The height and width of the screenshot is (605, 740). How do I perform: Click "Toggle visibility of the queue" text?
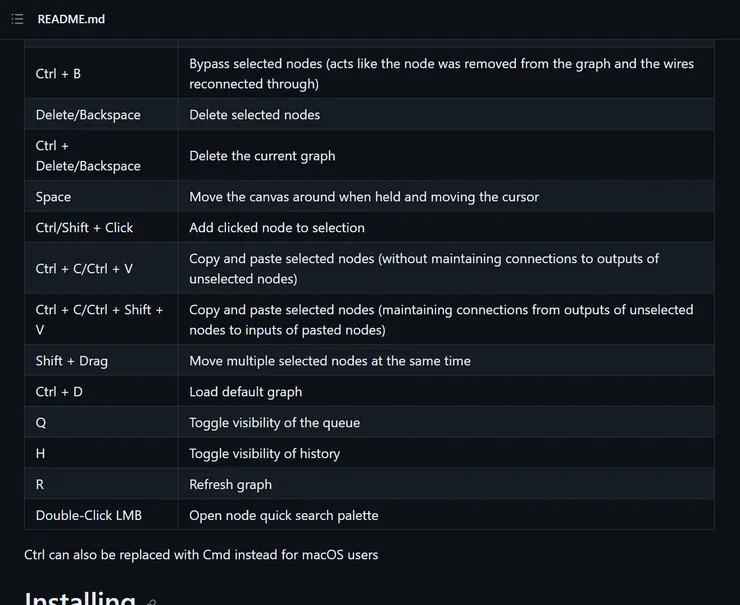274,423
